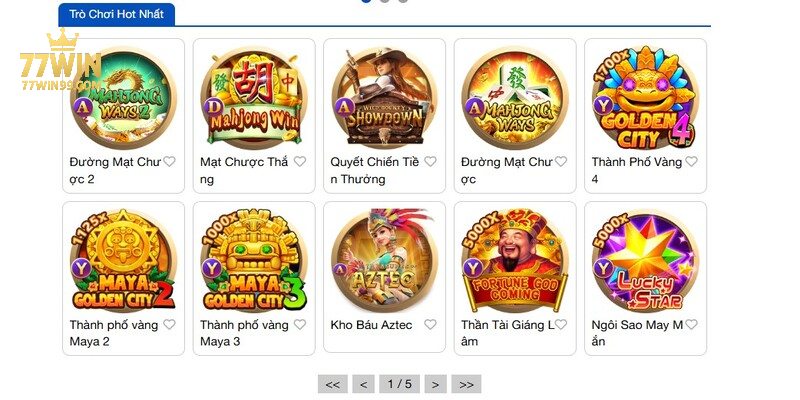Open the Maya Golden City 2 icon
The image size is (800, 400).
pyautogui.click(x=123, y=260)
